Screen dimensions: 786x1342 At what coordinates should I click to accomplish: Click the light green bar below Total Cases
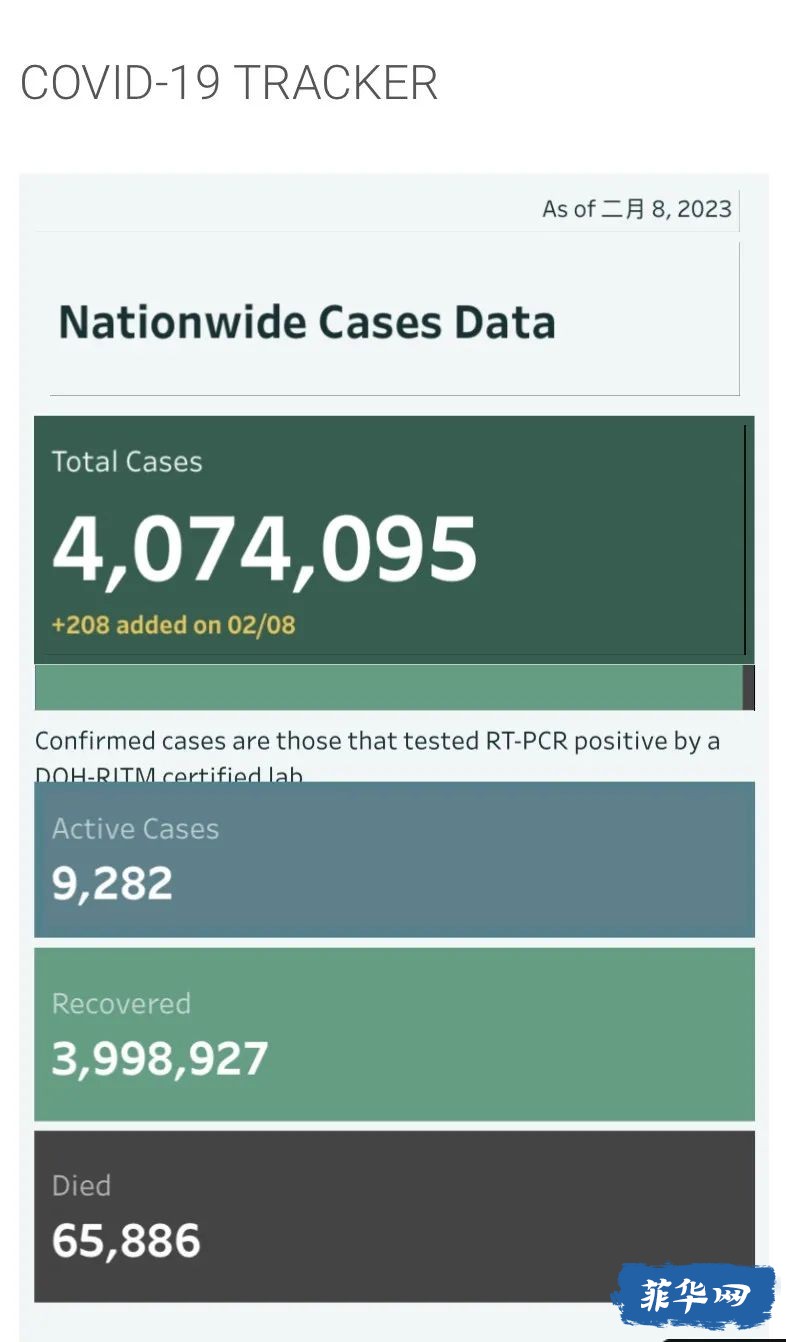pos(388,687)
